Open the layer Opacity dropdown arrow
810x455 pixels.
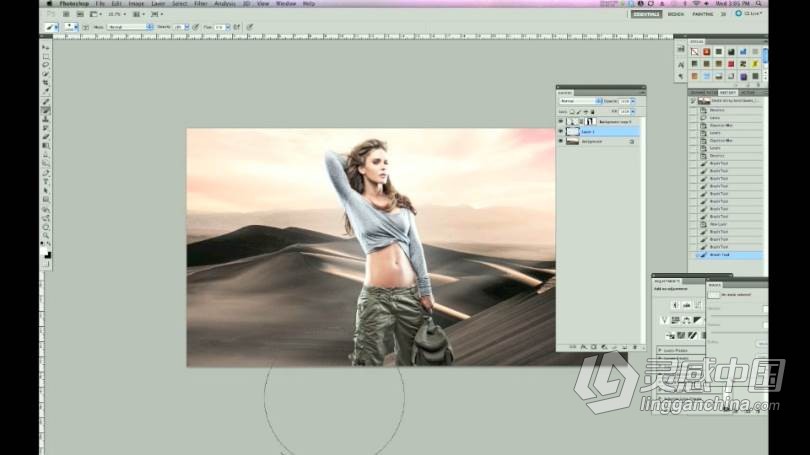tap(633, 101)
